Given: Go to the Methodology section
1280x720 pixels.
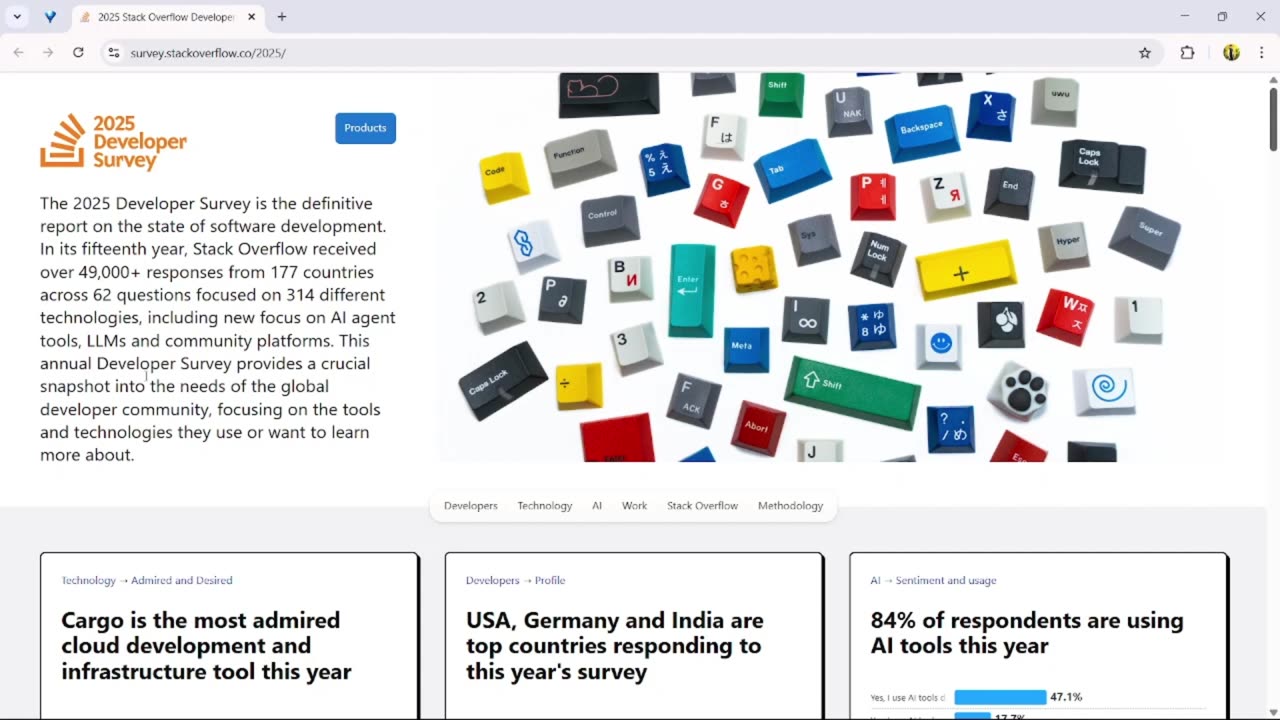Looking at the screenshot, I should tap(790, 506).
